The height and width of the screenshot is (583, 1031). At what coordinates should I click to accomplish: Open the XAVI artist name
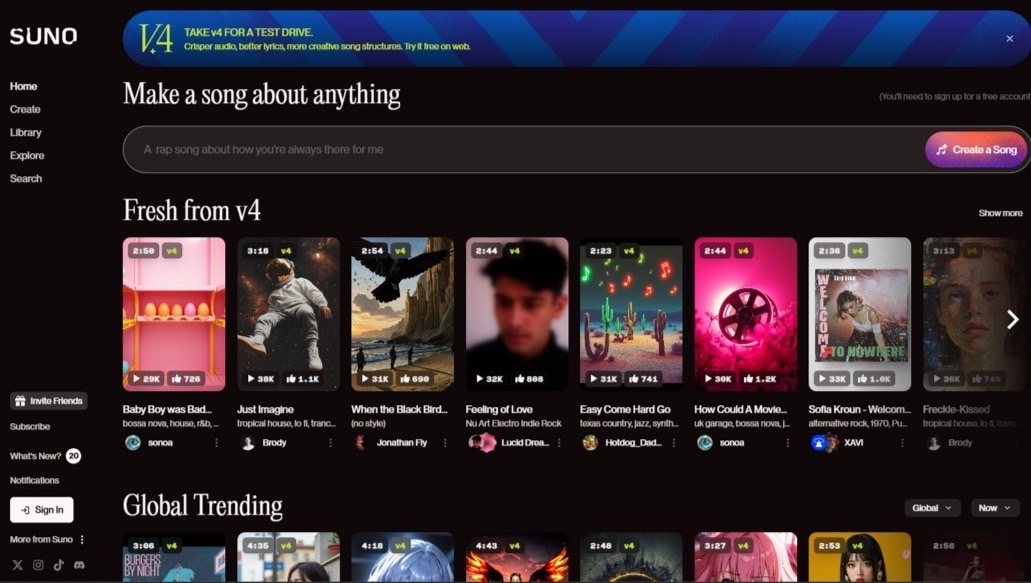coord(853,443)
